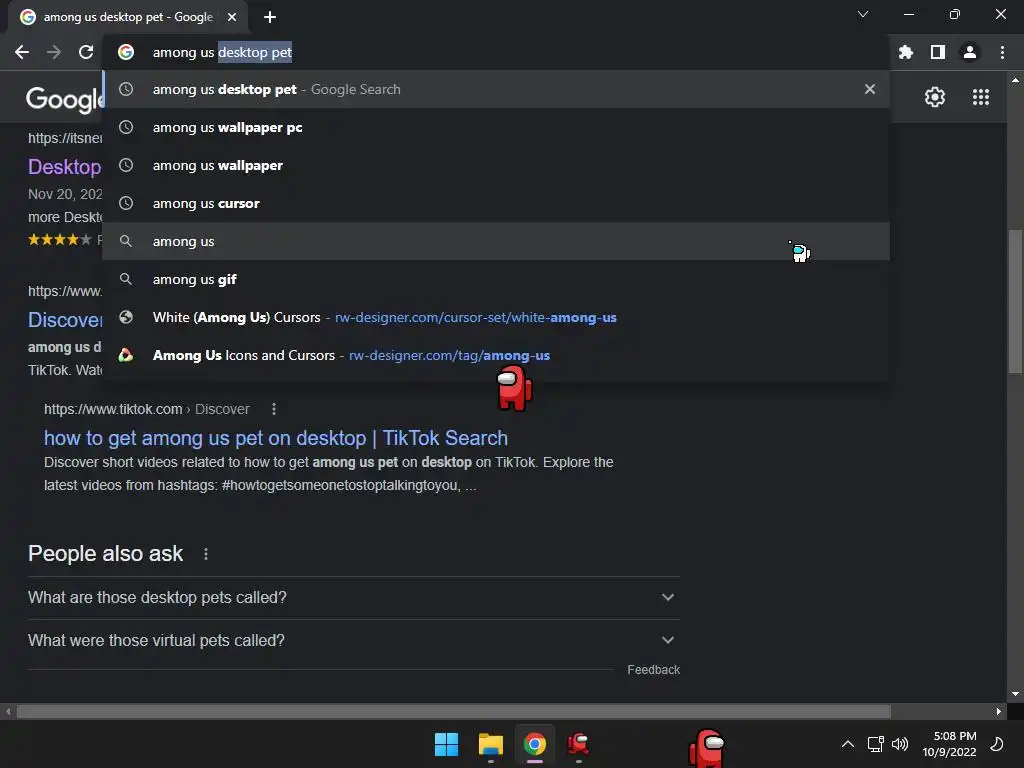Open the Among Us pet taskbar app

coord(578,744)
